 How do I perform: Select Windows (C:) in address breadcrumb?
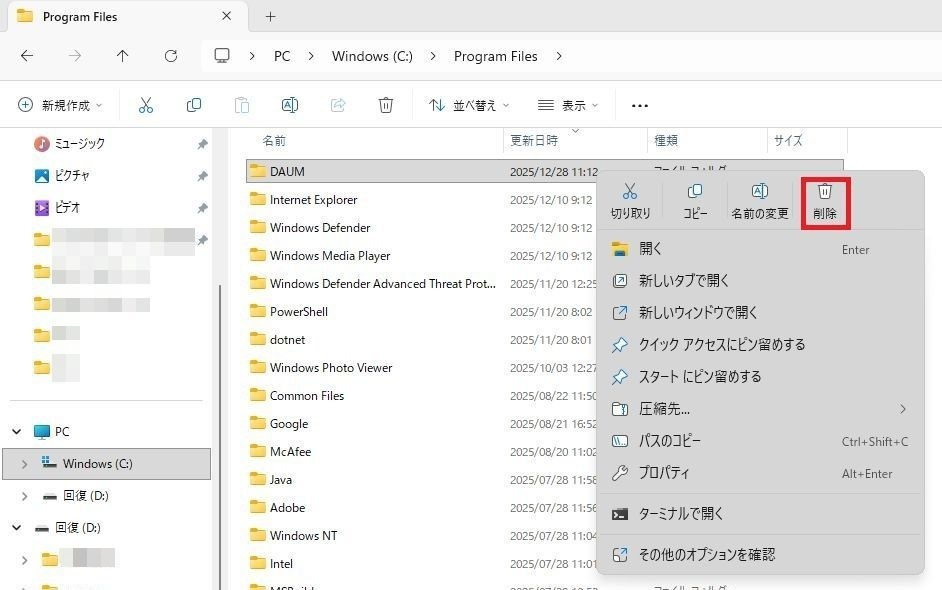pos(372,56)
